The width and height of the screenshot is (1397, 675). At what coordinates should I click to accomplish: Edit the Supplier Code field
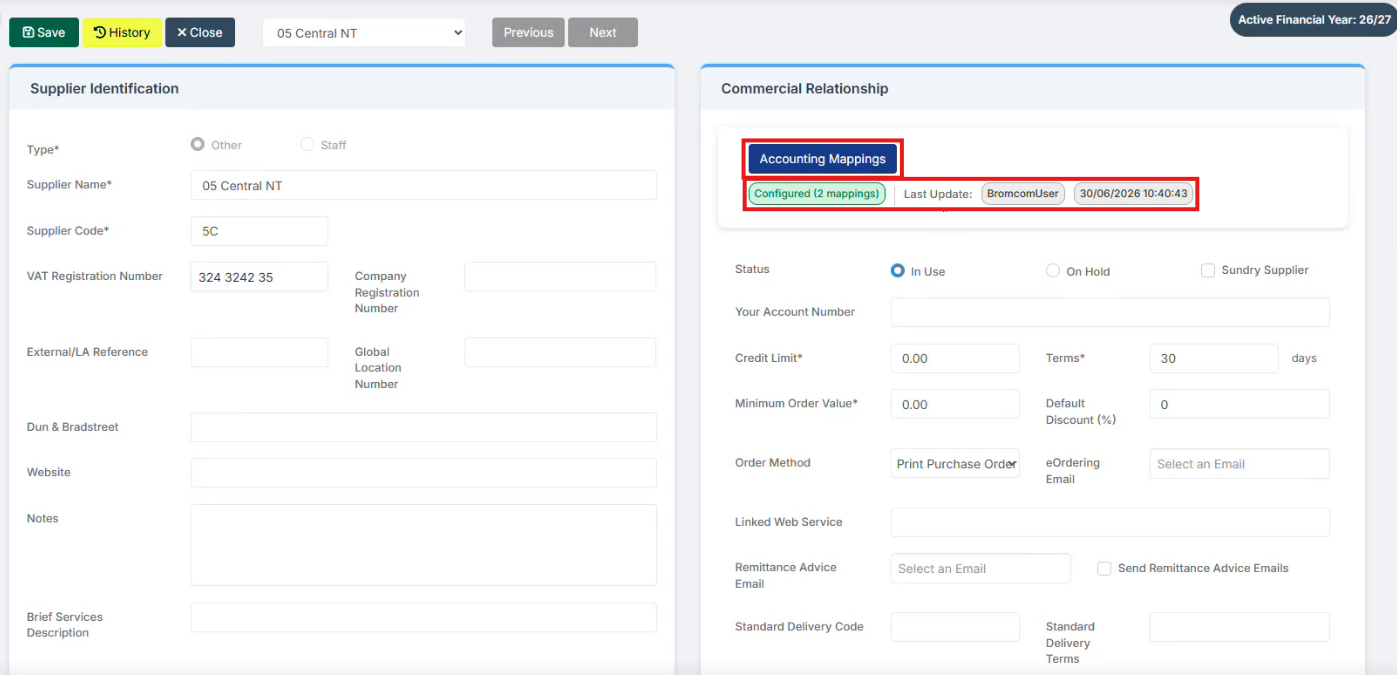(x=259, y=230)
